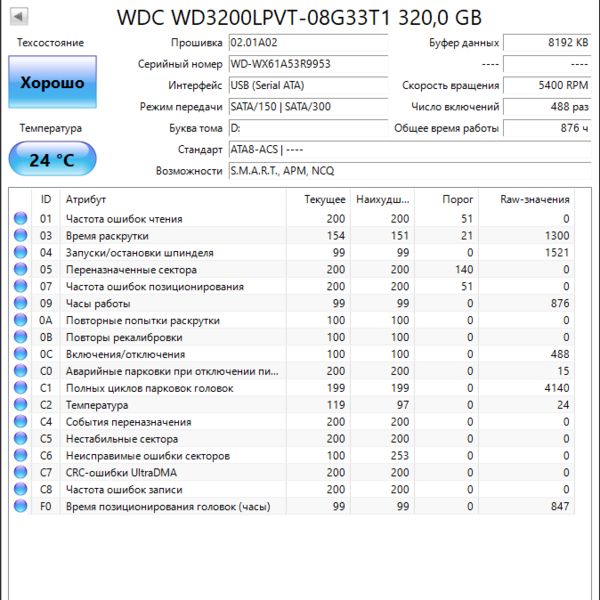This screenshot has height=600, width=600.
Task: Select status orb of row C7 CRC-ошибки UltraDMA
Action: [21, 472]
